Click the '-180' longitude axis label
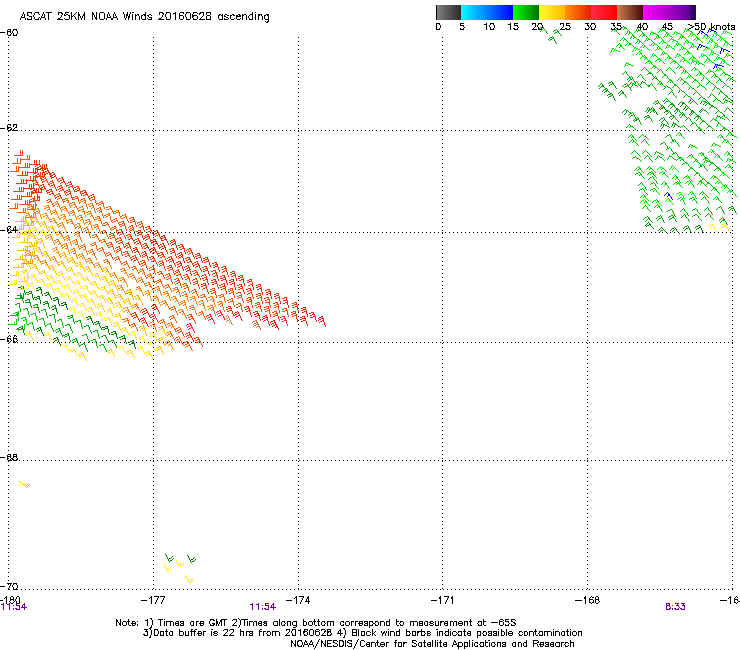Screen dimensions: 740x650 pyautogui.click(x=10, y=599)
